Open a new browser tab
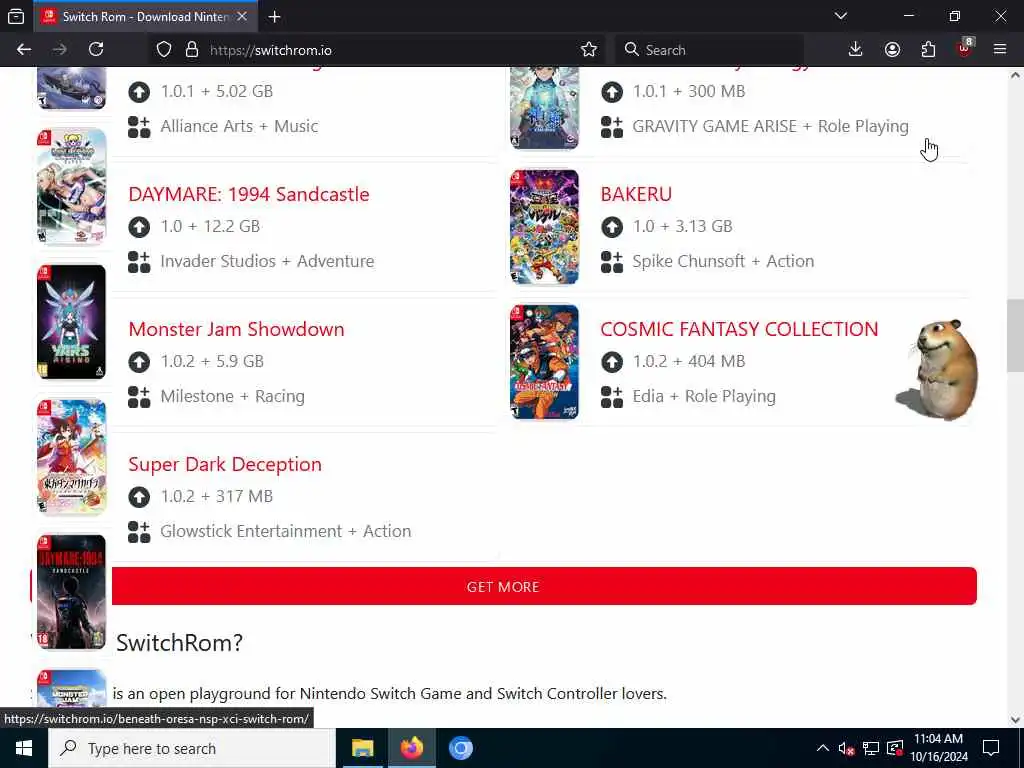1024x768 pixels. tap(274, 17)
